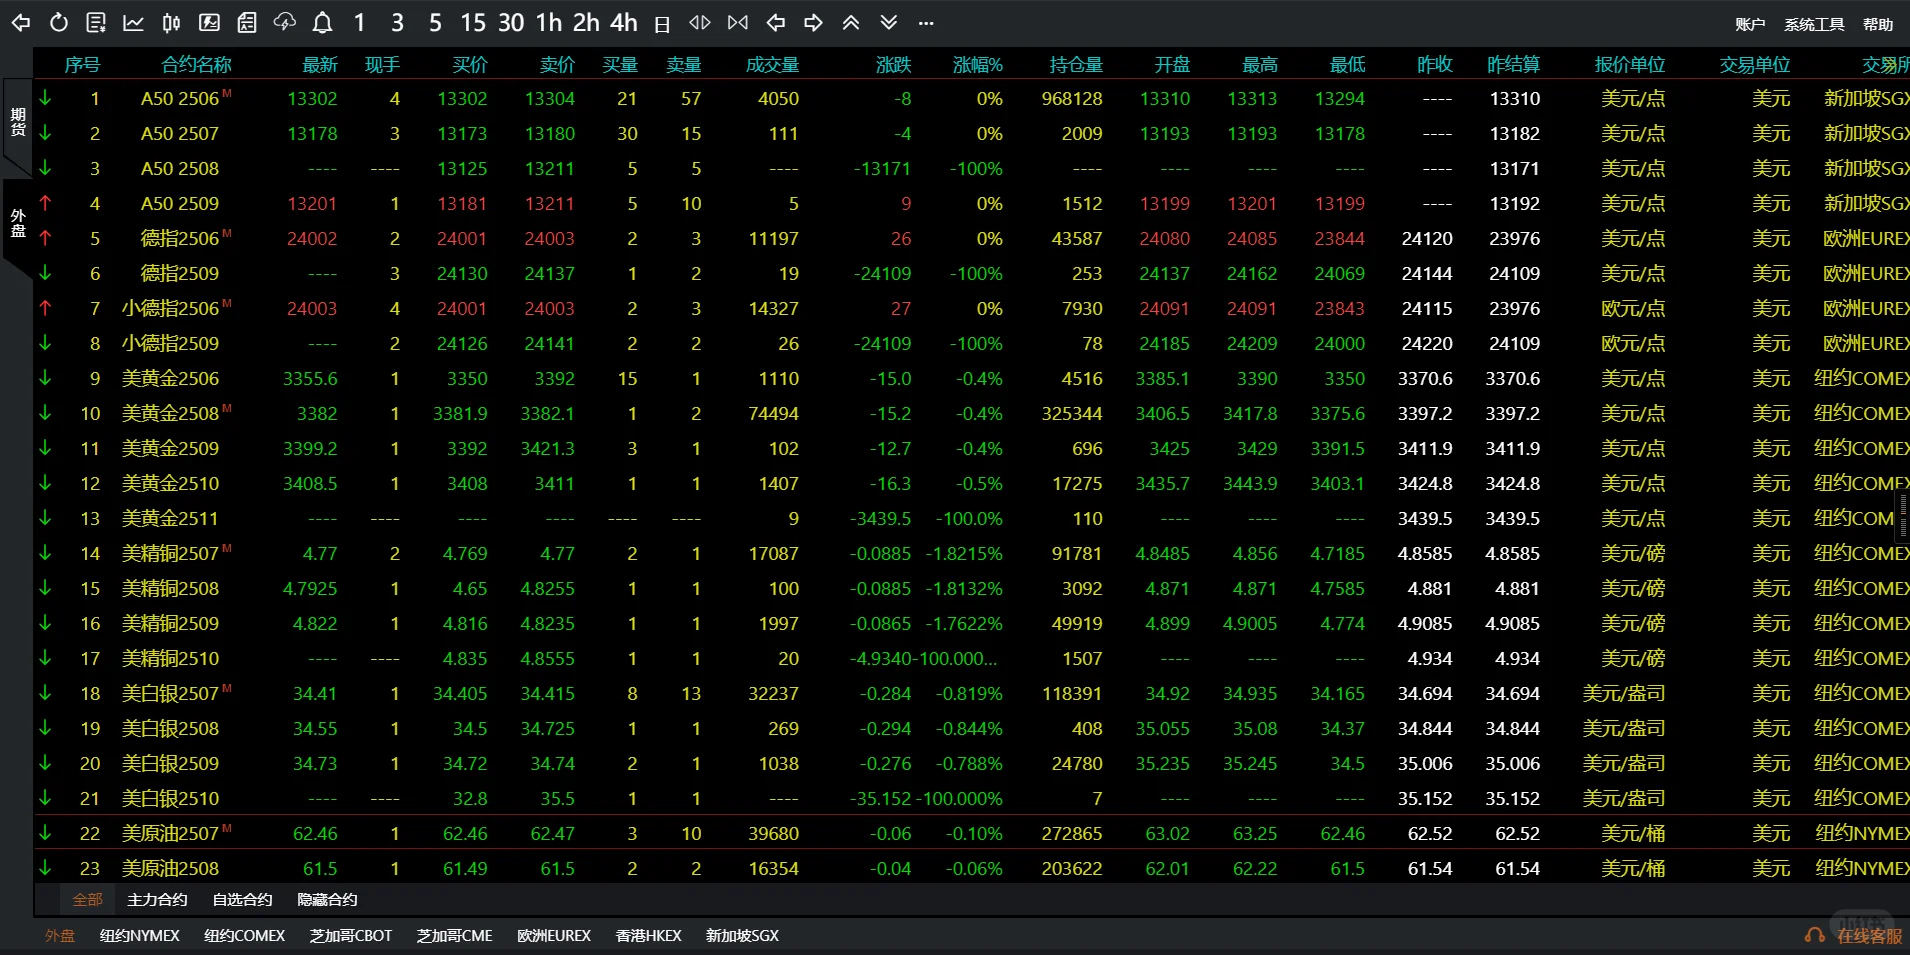Select the 美原油2507 contract row

point(972,834)
